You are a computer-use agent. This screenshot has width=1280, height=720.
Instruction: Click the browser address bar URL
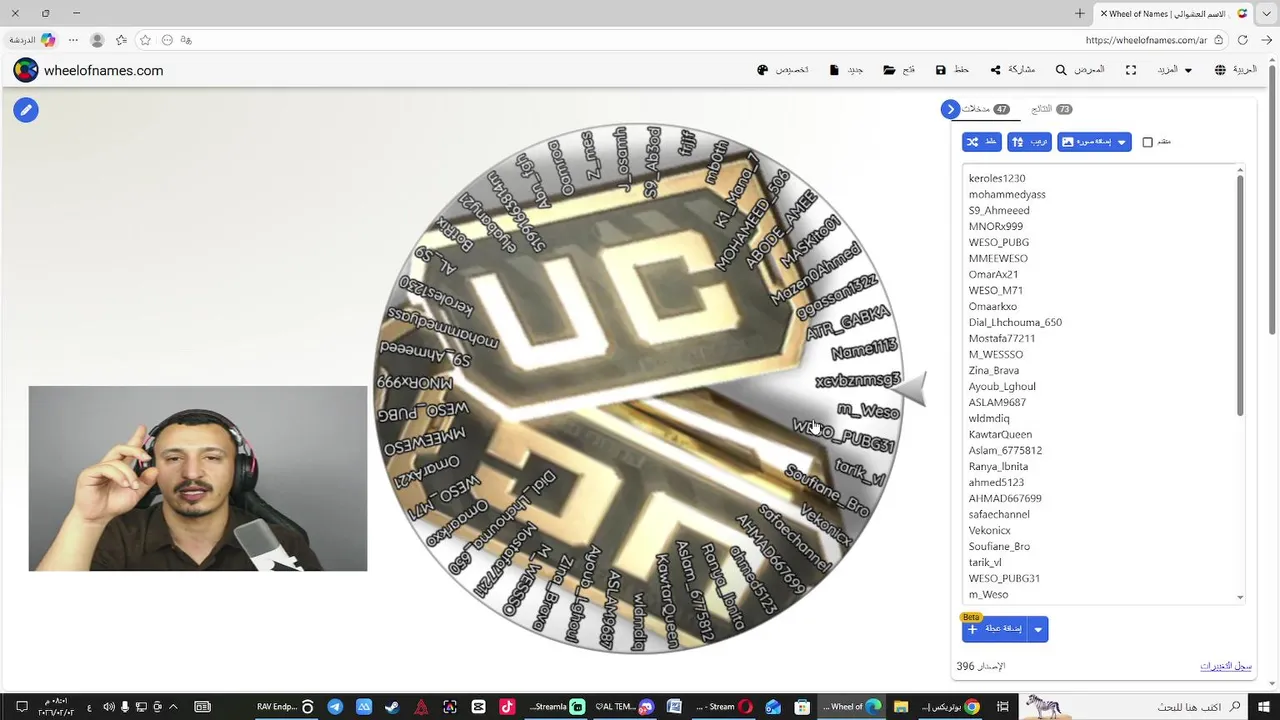pyautogui.click(x=1146, y=40)
